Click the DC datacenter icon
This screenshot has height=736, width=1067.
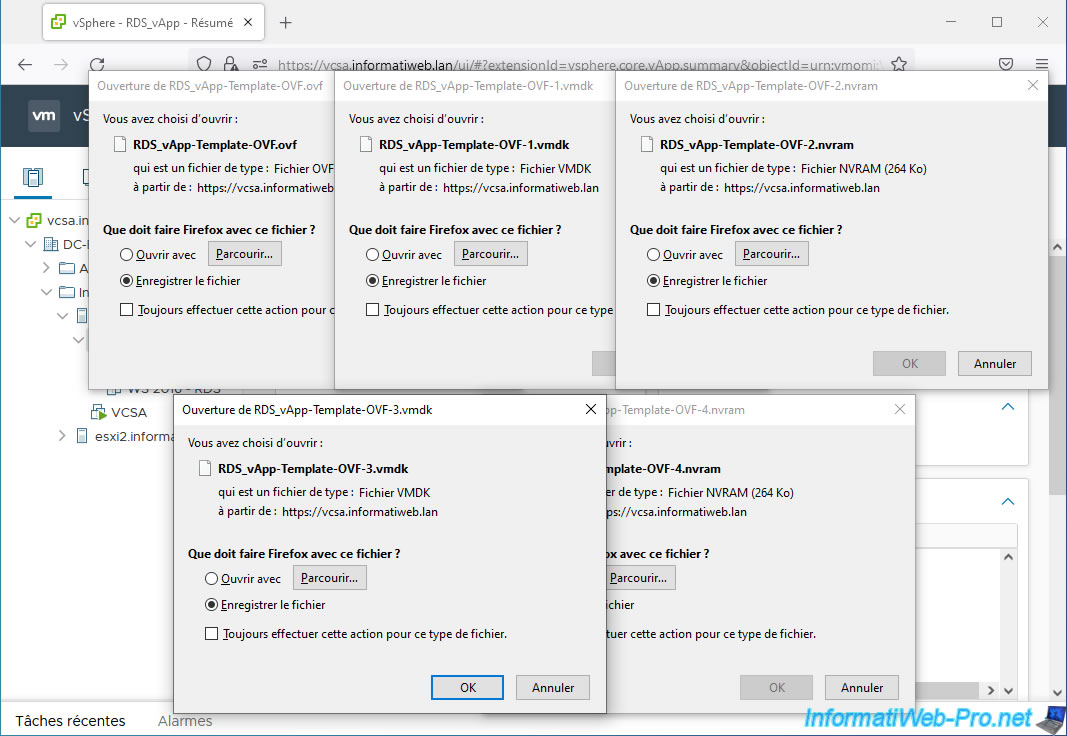[x=50, y=244]
